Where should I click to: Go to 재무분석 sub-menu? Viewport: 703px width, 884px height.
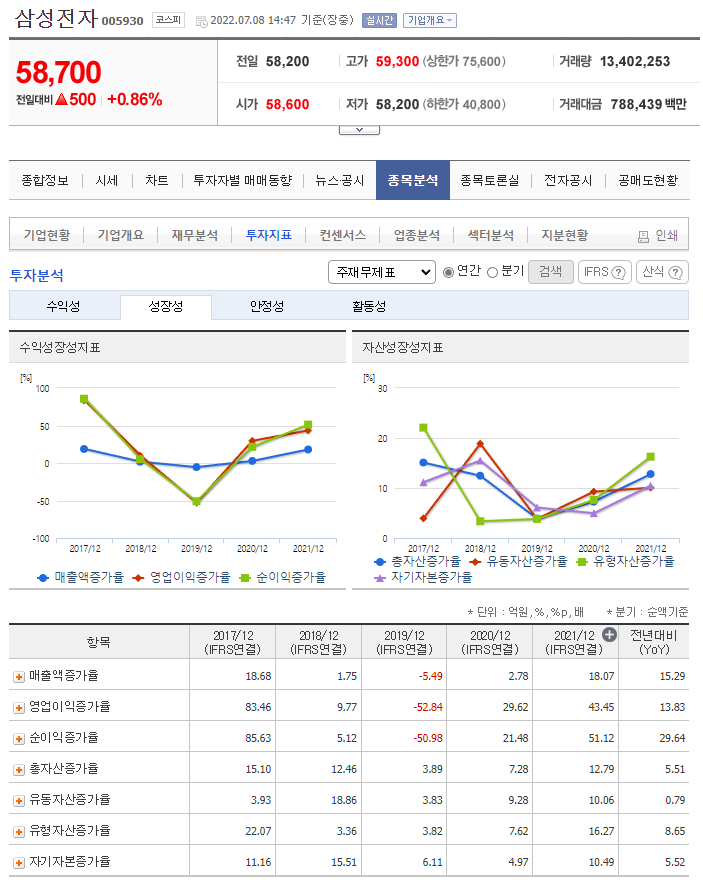[194, 235]
